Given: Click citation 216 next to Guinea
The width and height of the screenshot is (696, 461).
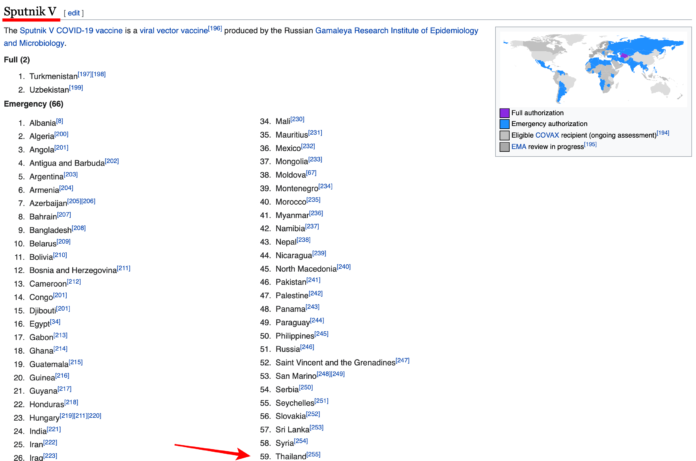Looking at the screenshot, I should click(62, 375).
